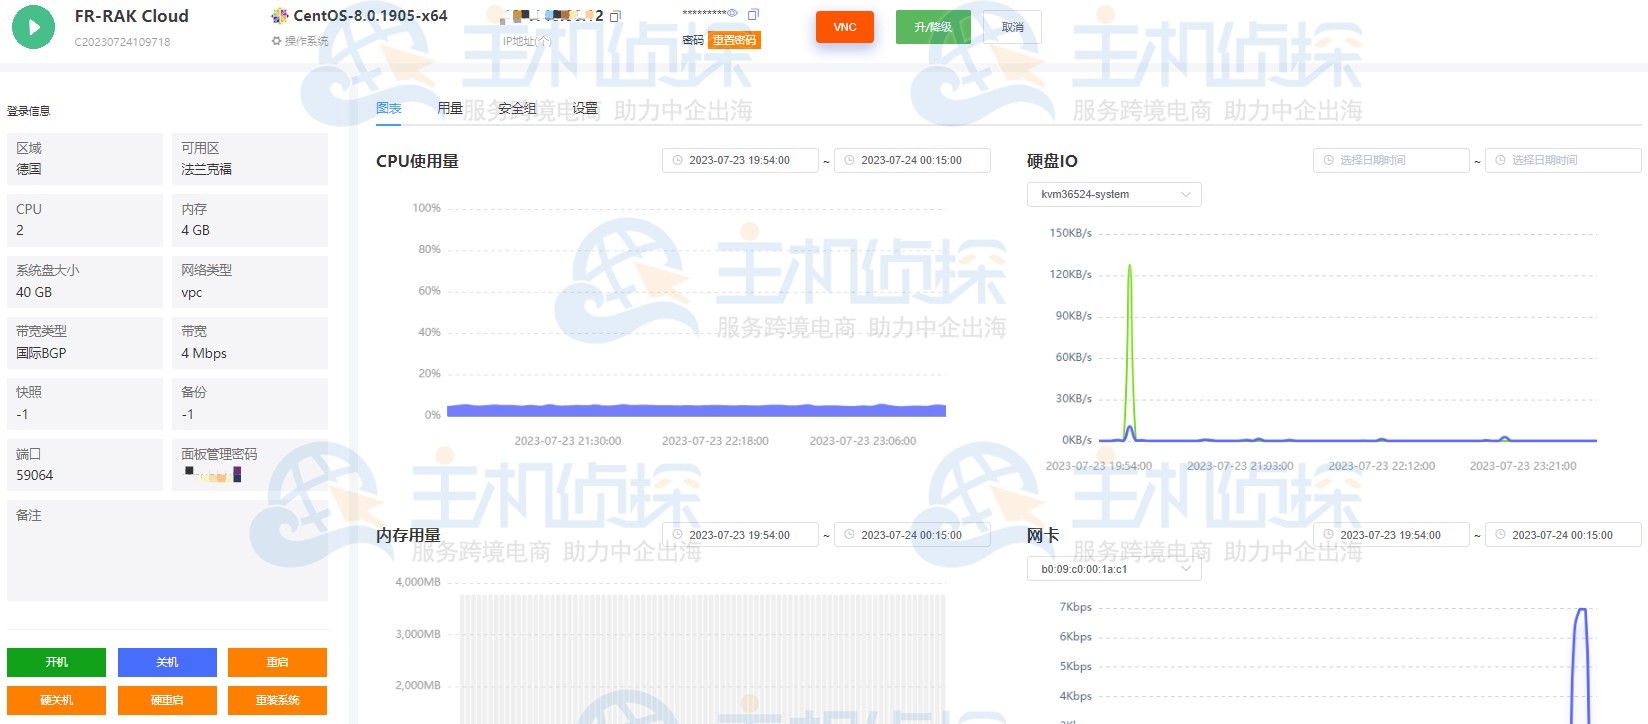Viewport: 1648px width, 724px height.
Task: Click the orange 重启 restart button
Action: [x=277, y=662]
